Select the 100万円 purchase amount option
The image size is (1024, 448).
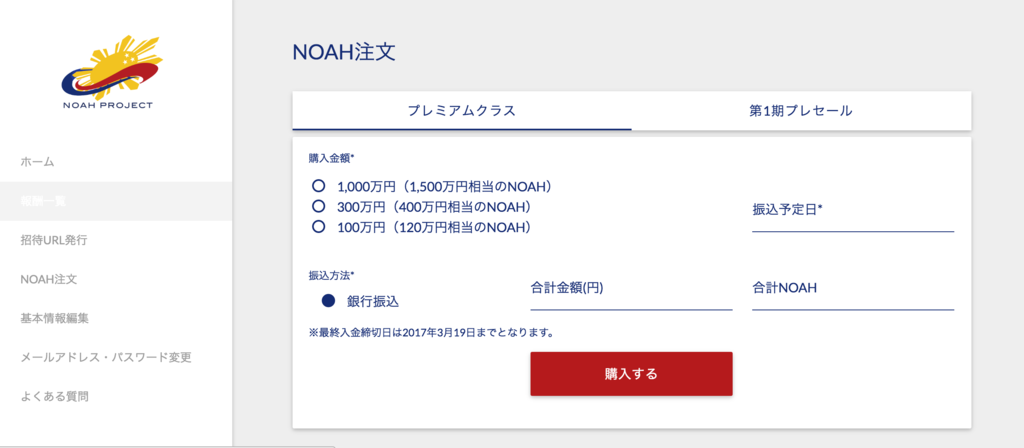coord(319,227)
